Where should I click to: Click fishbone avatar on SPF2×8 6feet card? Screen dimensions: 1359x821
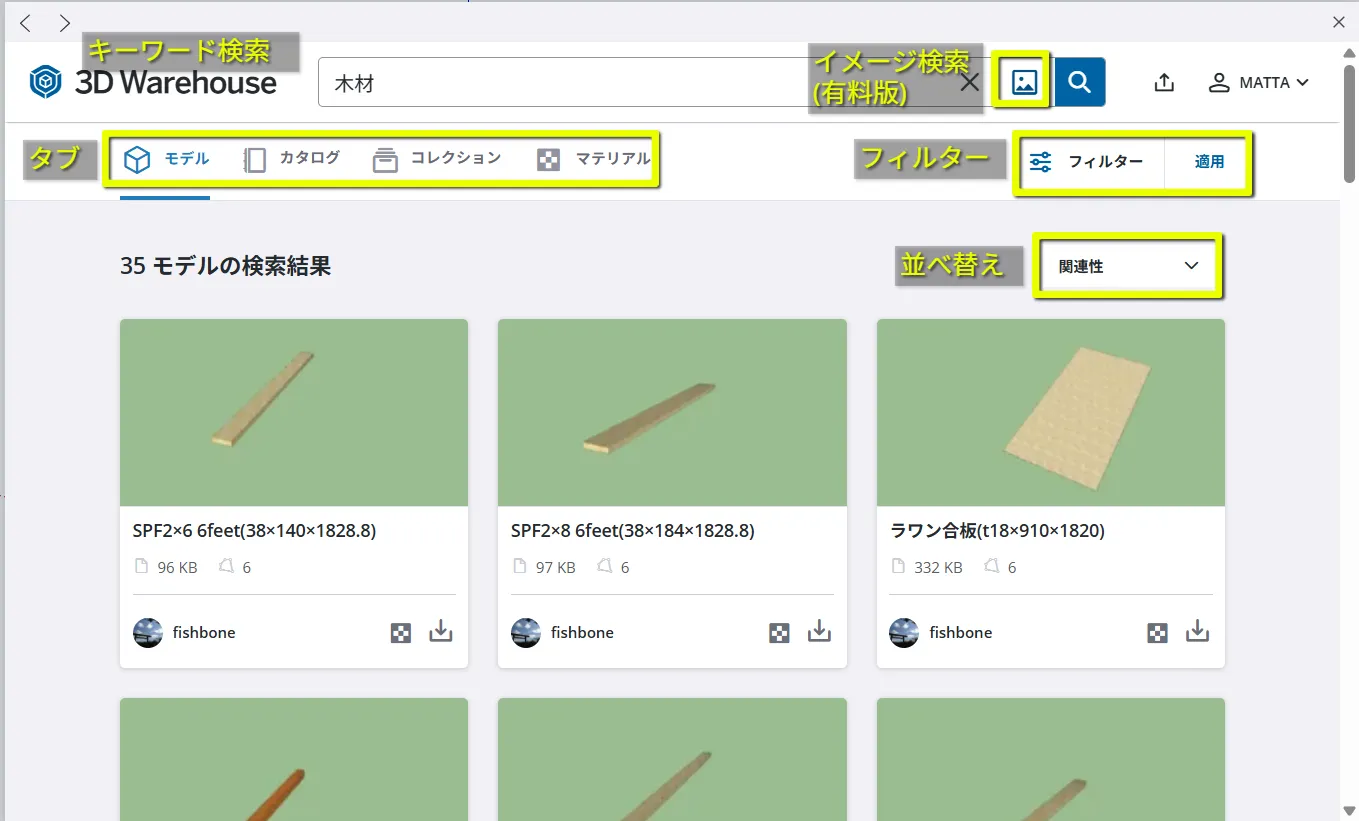526,632
